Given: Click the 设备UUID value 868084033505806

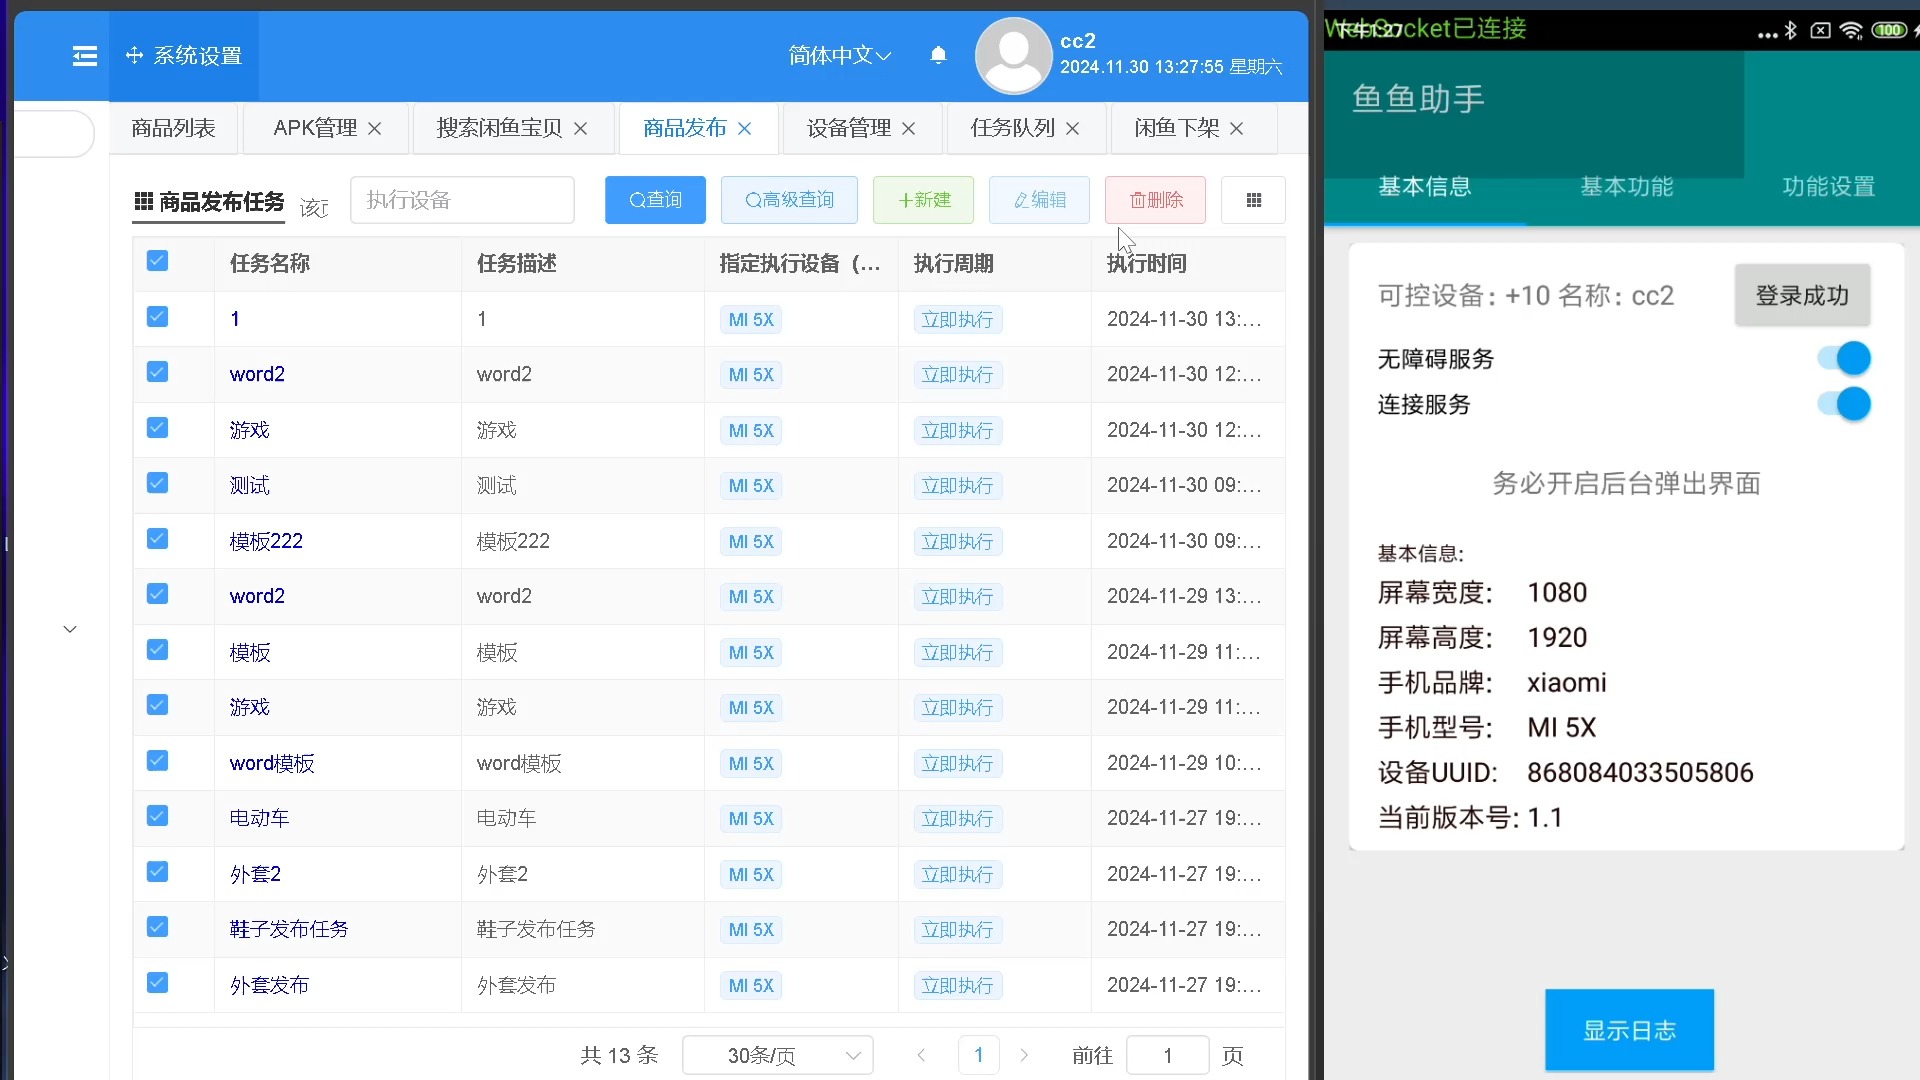Looking at the screenshot, I should (1640, 773).
